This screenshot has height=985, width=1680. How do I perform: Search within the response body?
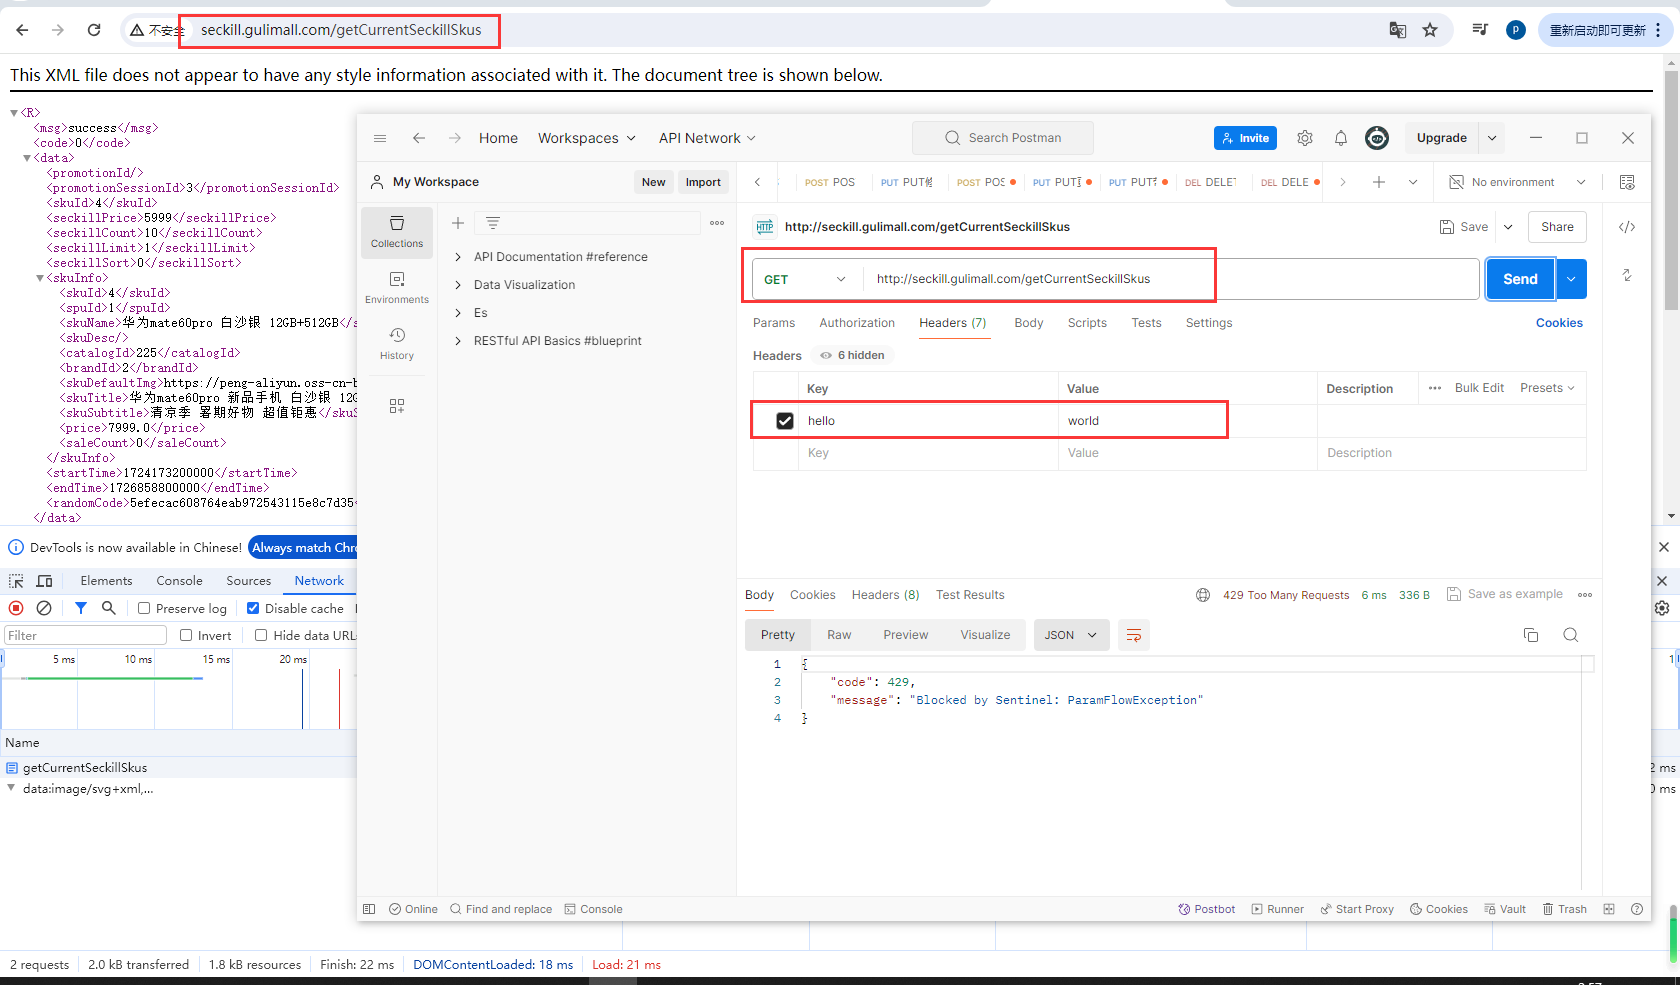tap(1571, 635)
